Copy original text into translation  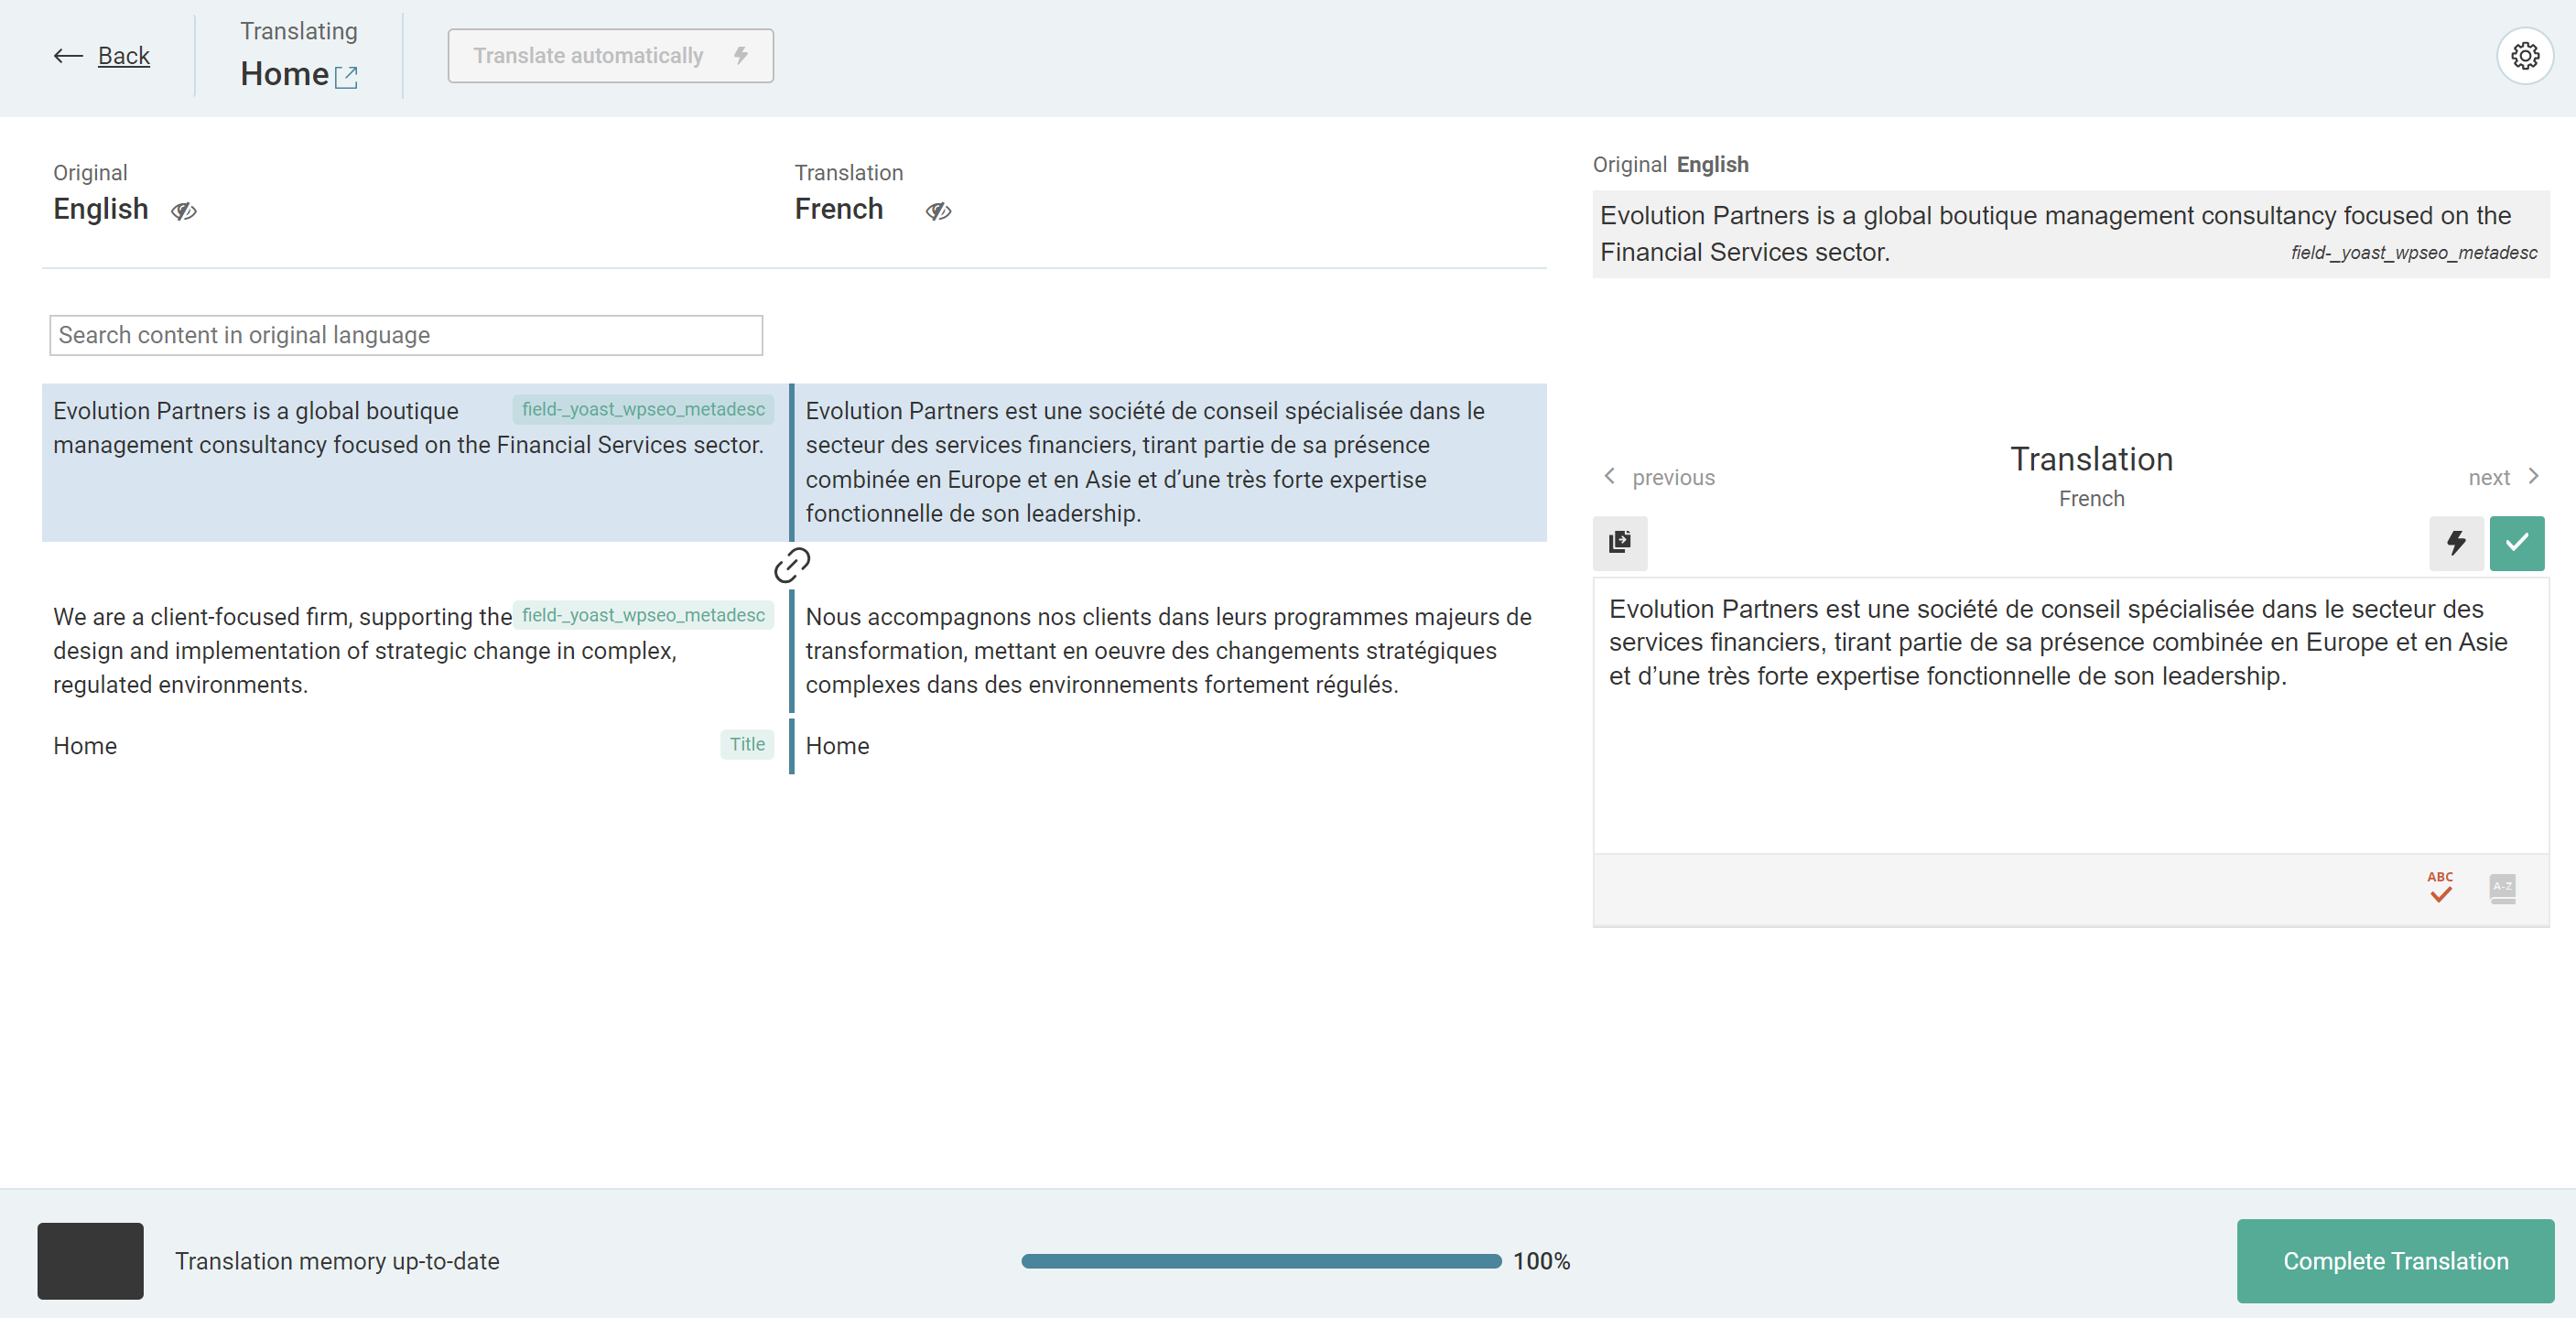(x=1620, y=542)
